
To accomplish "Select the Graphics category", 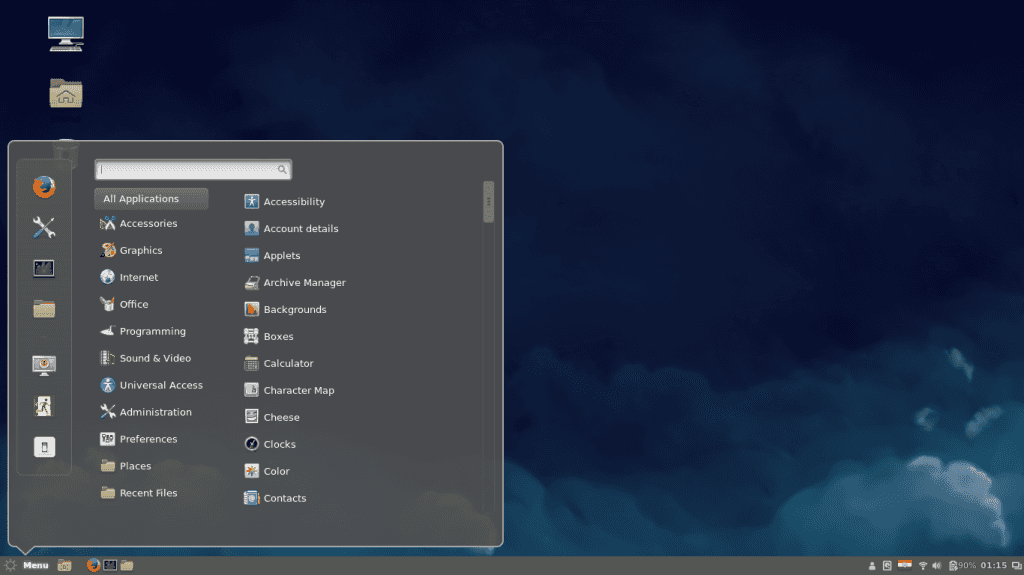I will [140, 251].
